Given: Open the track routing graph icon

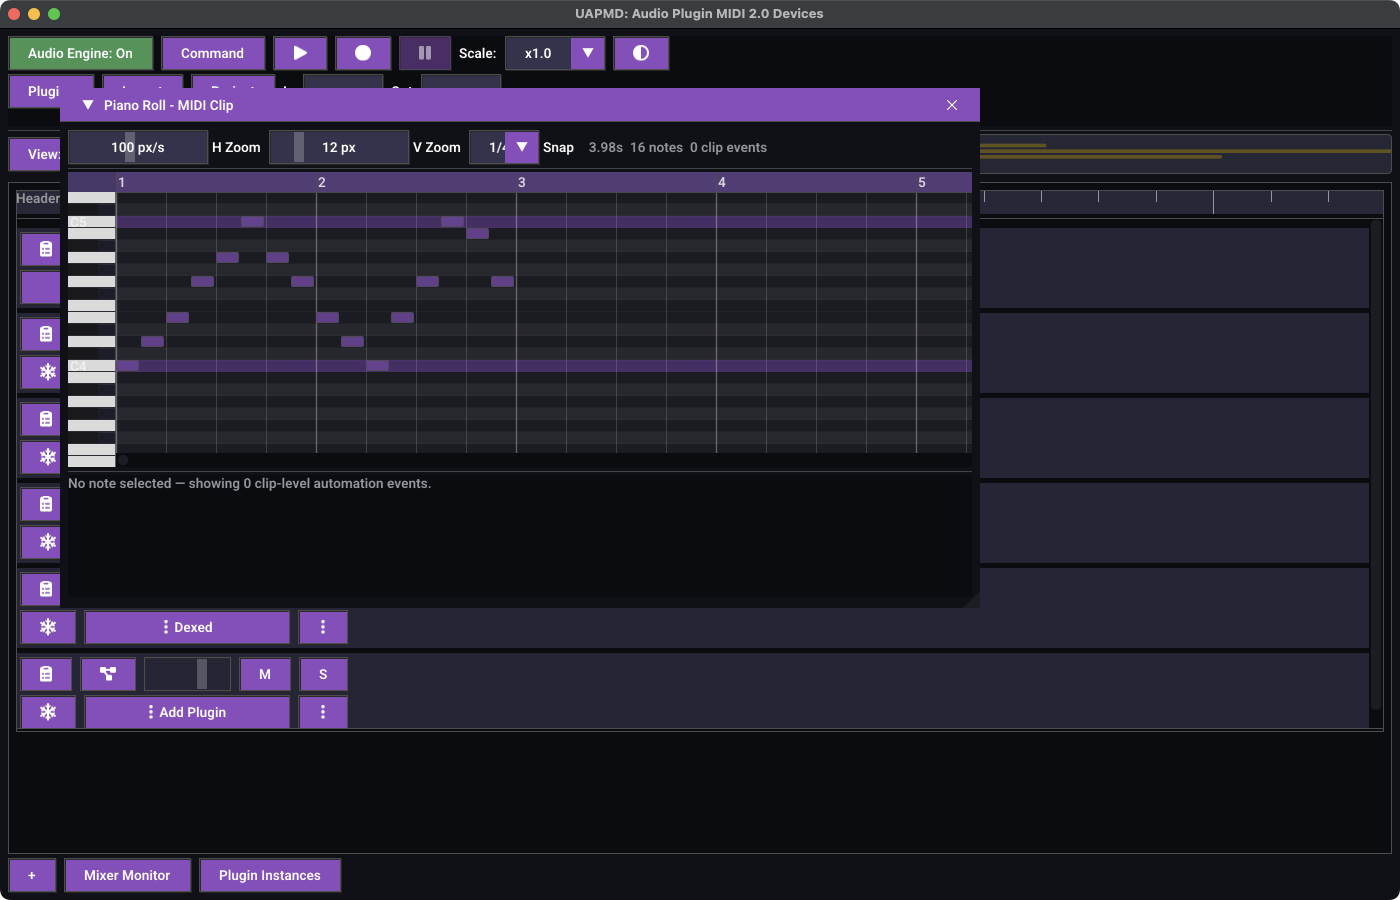Looking at the screenshot, I should [108, 674].
